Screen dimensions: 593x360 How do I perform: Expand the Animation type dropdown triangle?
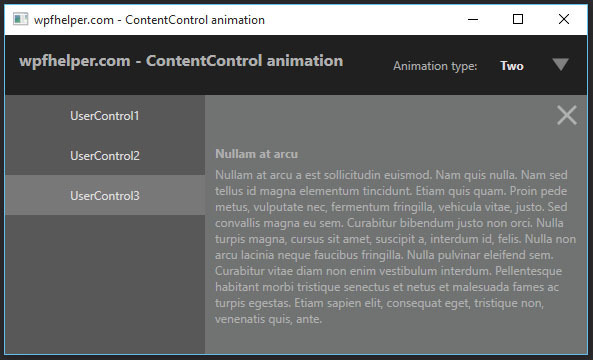click(560, 65)
